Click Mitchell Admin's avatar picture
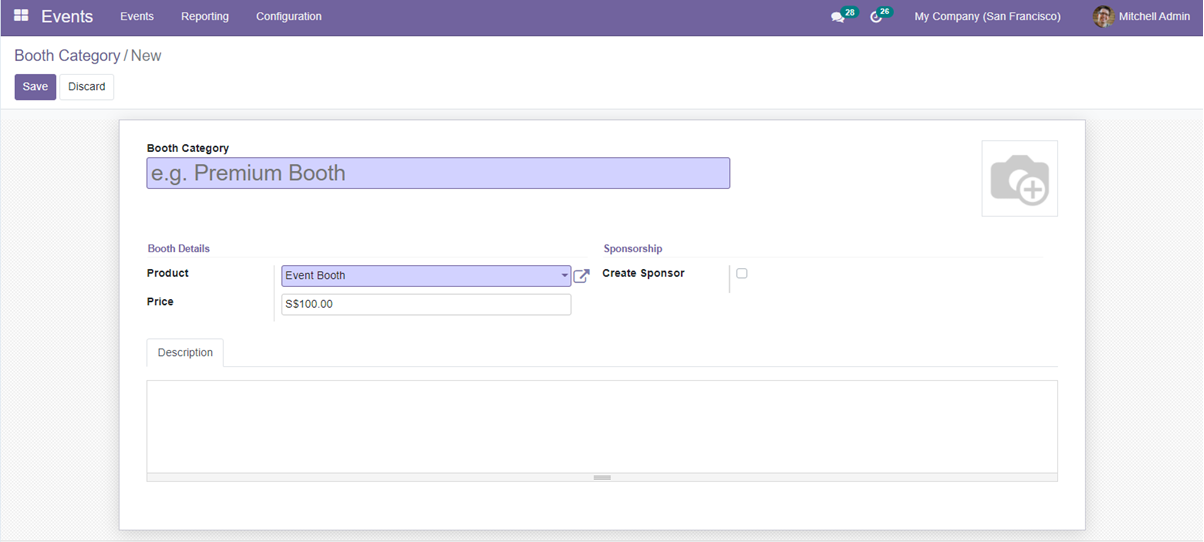Image resolution: width=1204 pixels, height=542 pixels. click(1103, 16)
